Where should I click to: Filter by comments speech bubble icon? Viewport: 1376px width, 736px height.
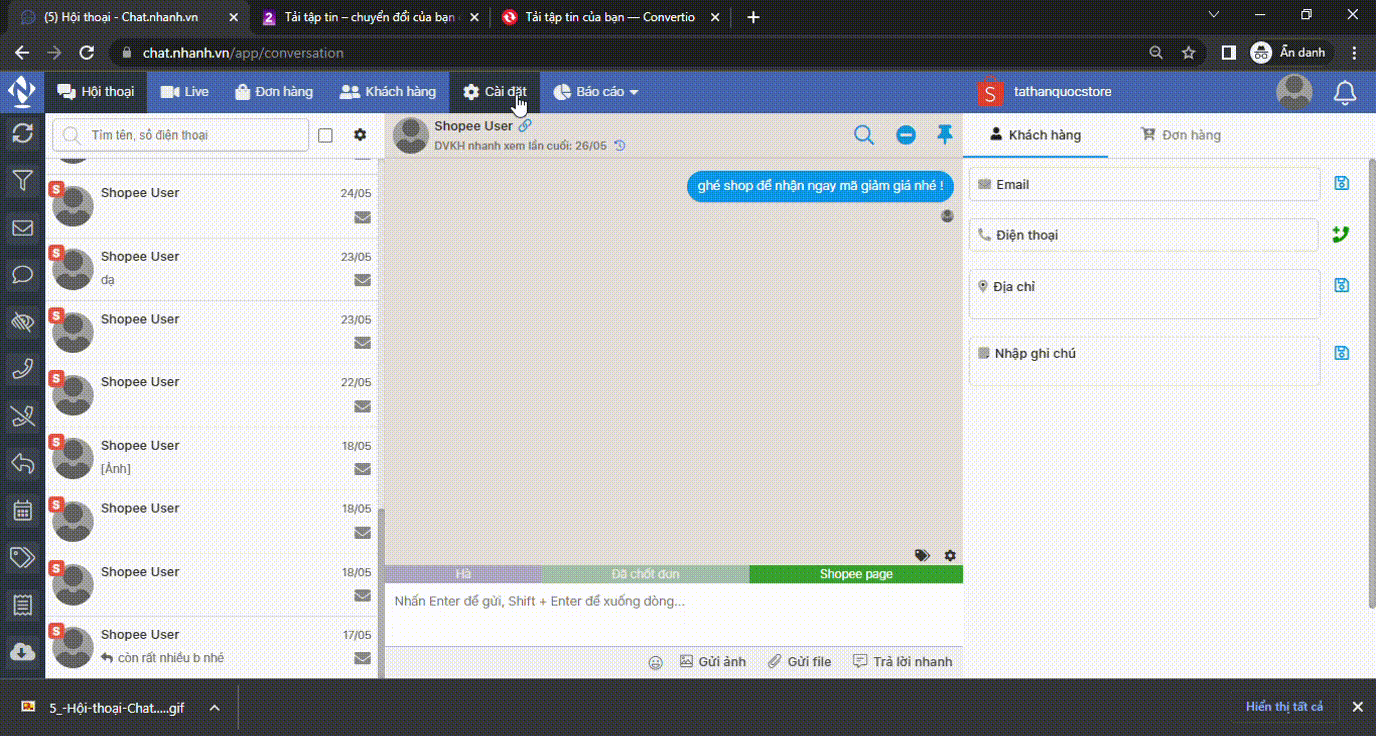coord(22,275)
